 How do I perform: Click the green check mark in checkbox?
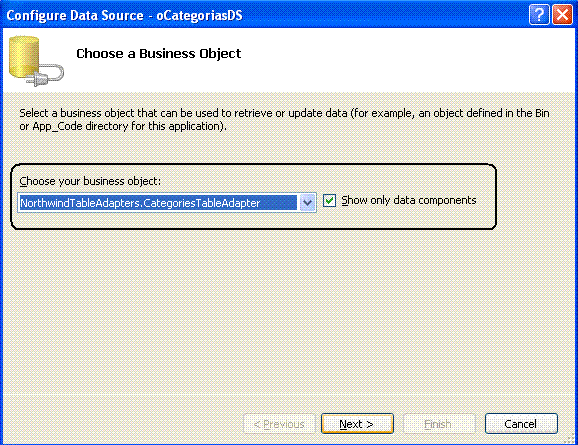point(330,201)
